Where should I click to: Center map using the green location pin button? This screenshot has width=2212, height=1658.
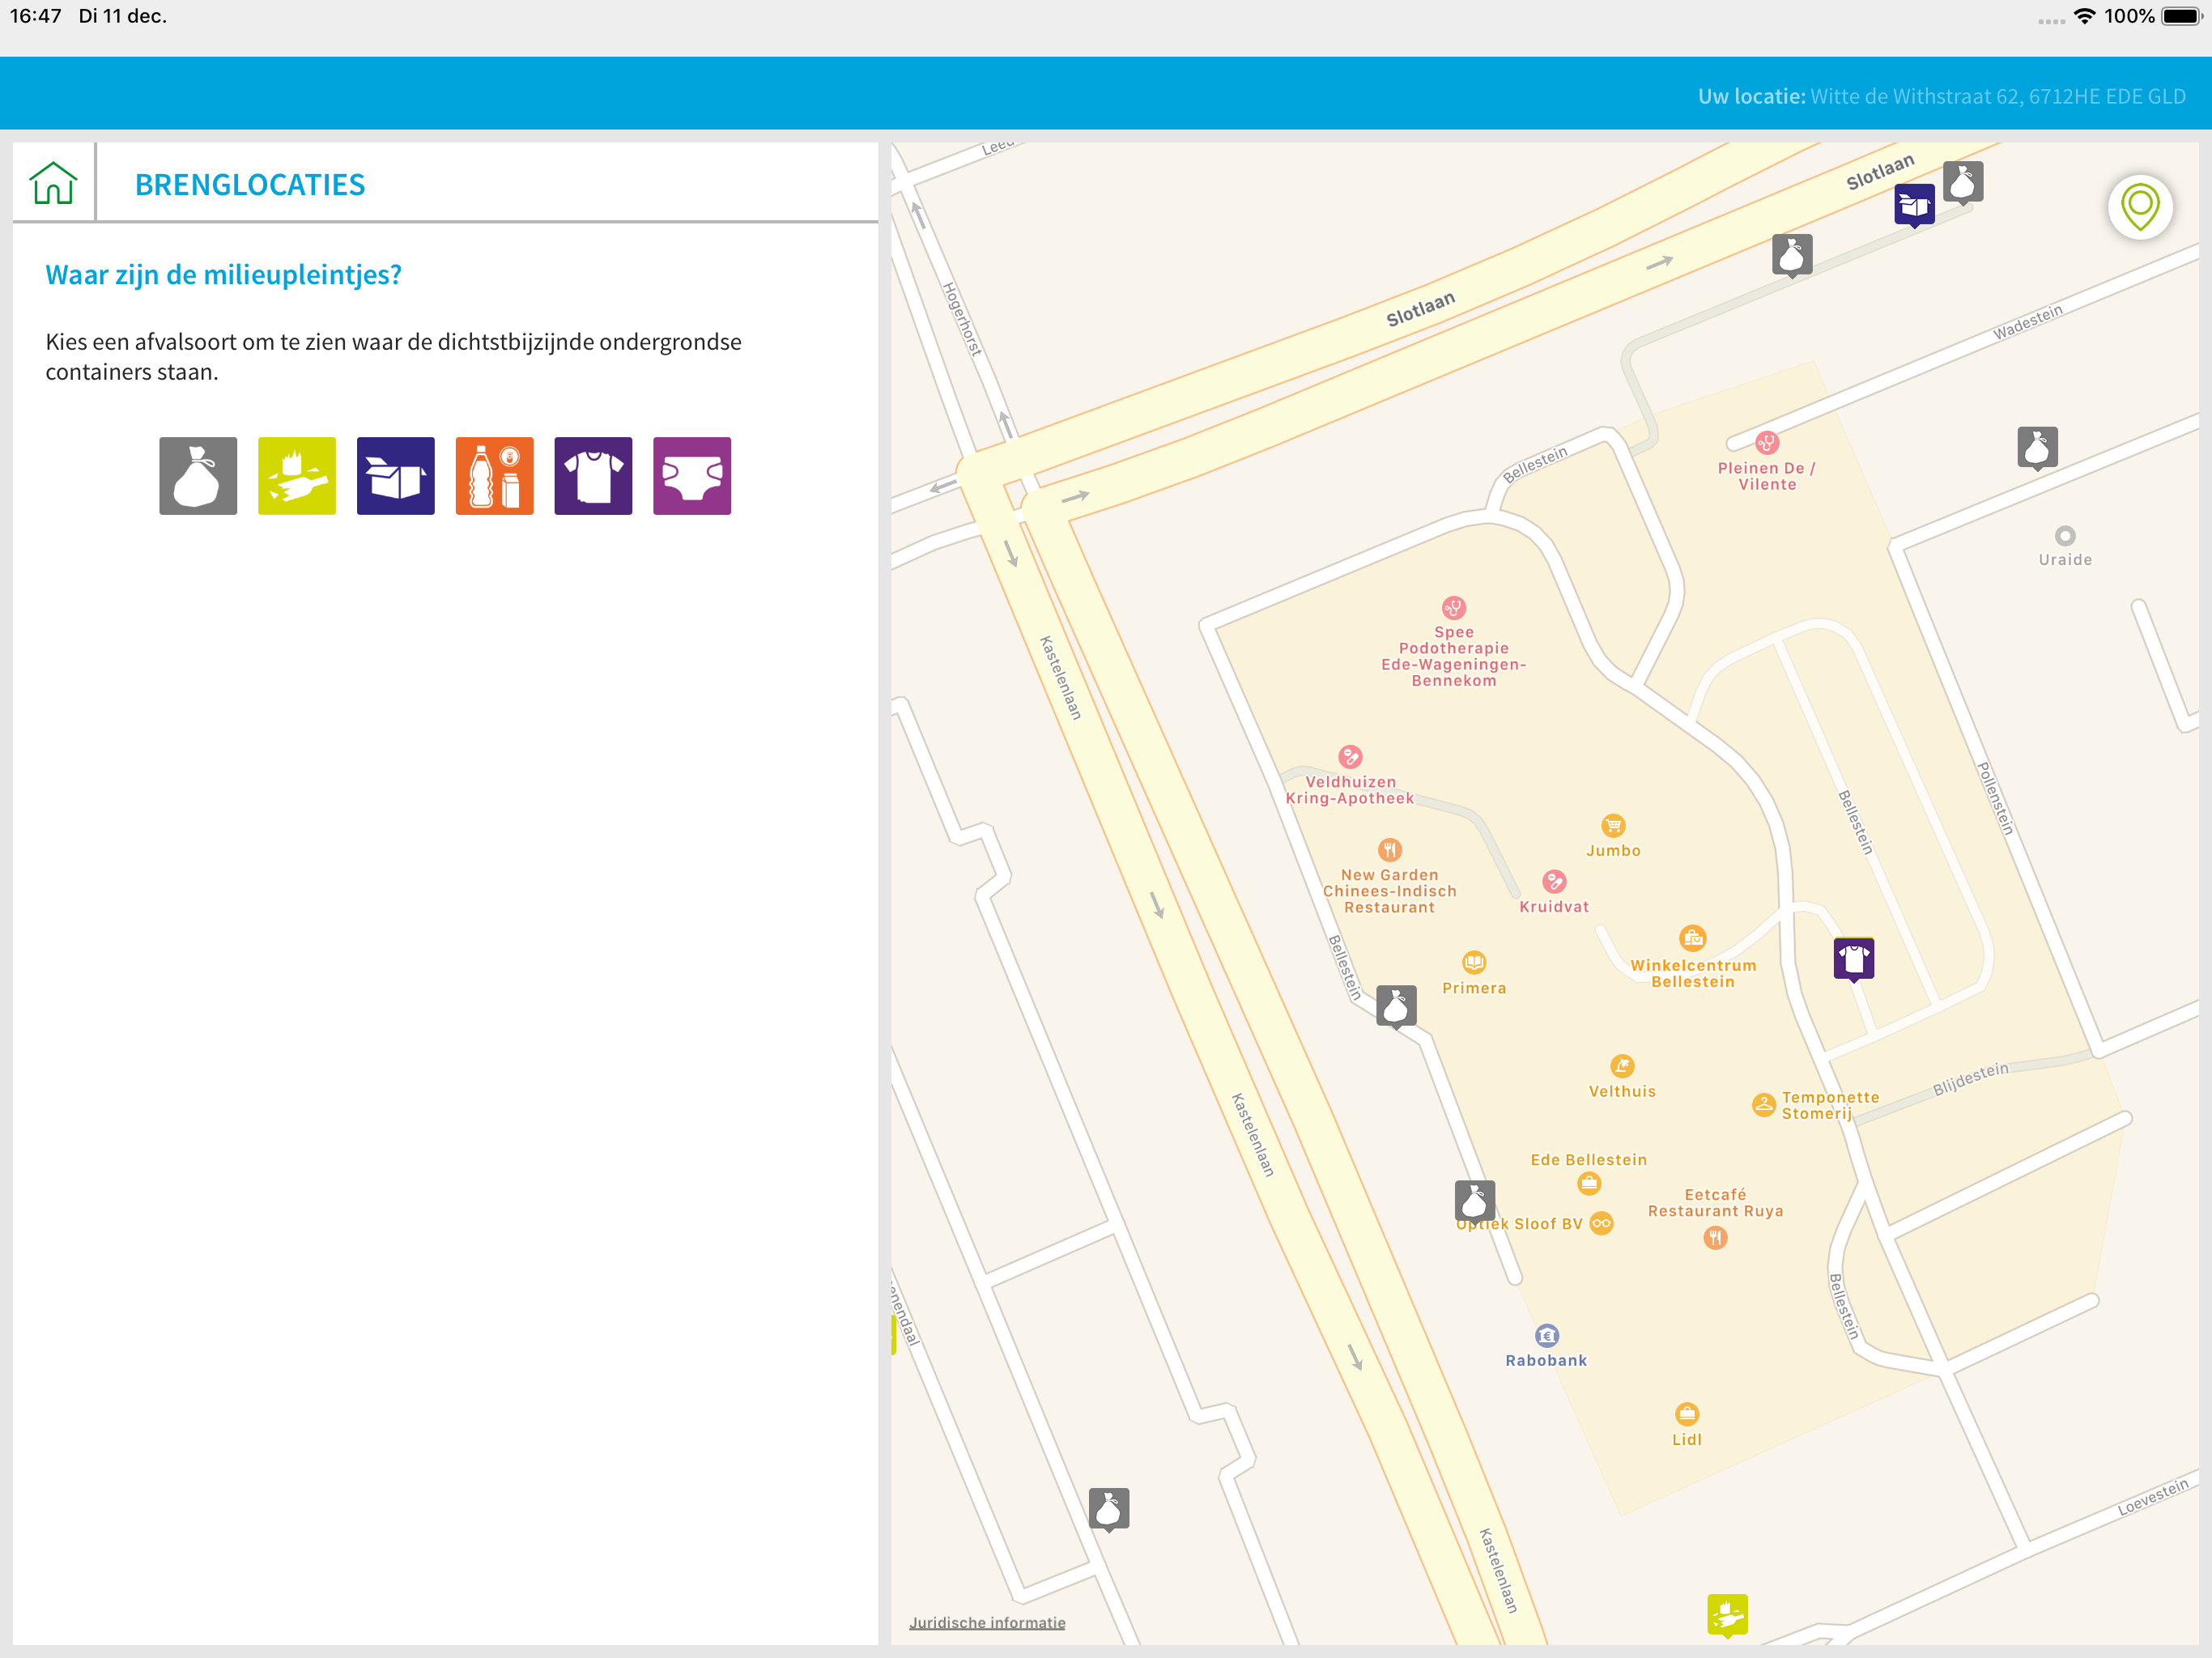pos(2140,207)
